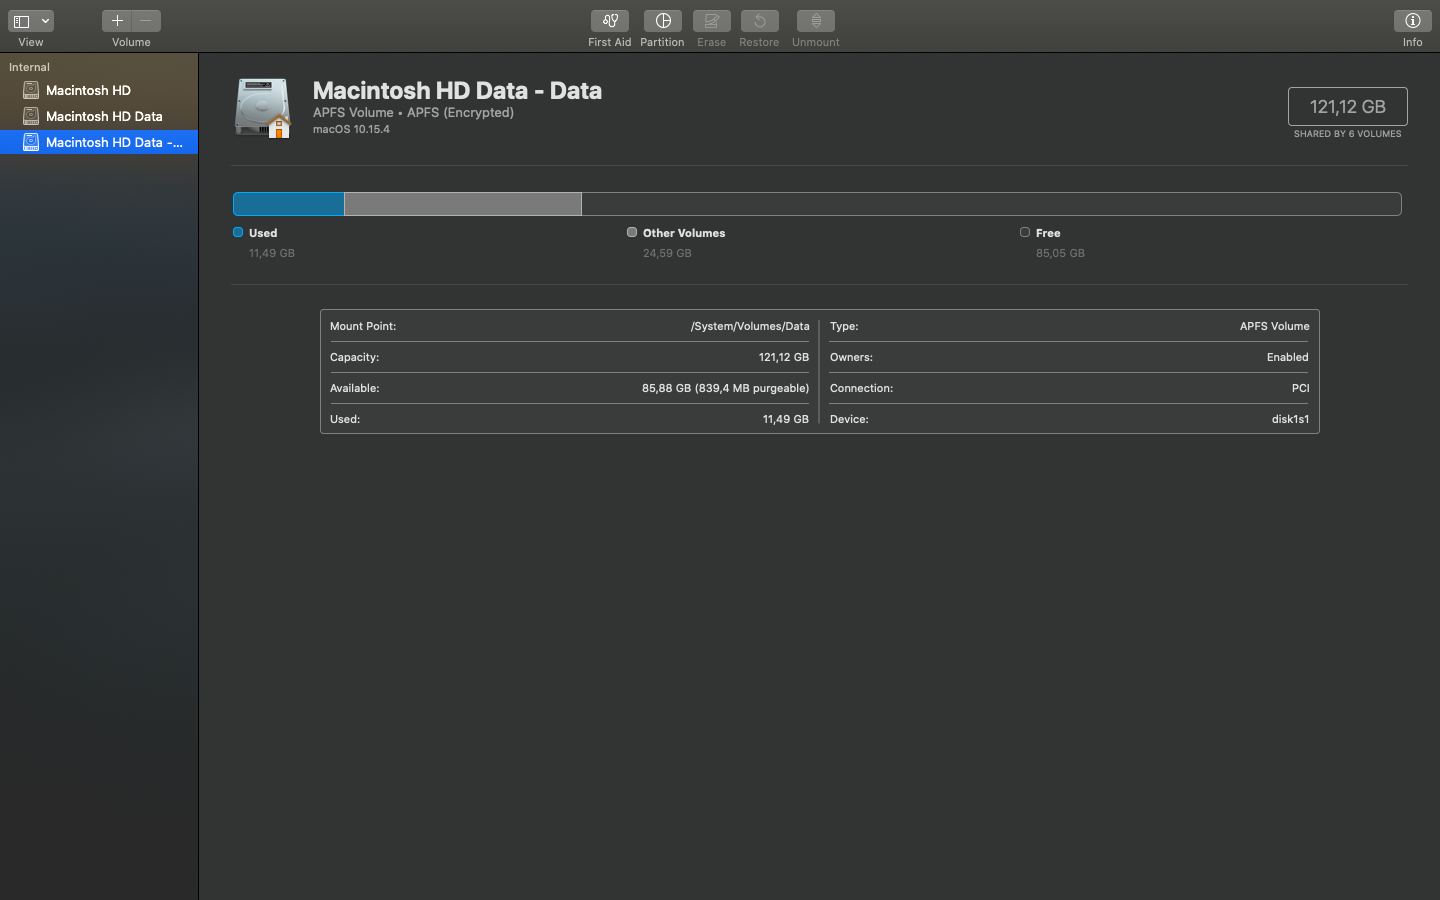
Task: Click the Available: label
Action: coord(355,388)
